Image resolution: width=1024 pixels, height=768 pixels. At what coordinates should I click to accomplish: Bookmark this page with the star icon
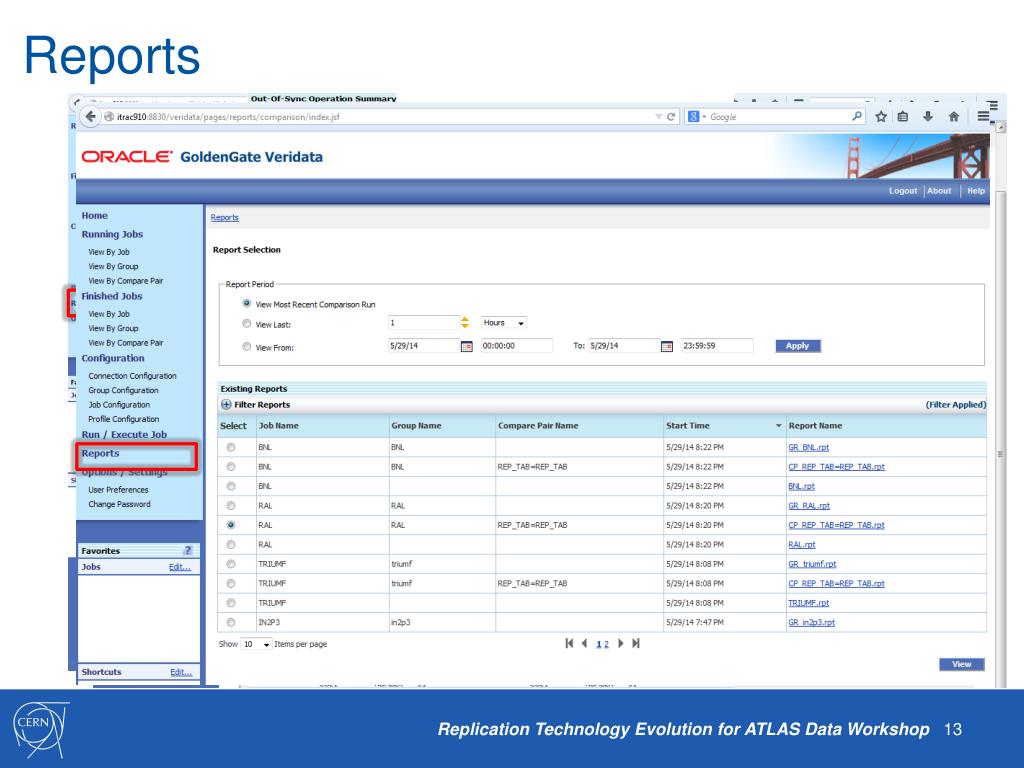[x=880, y=116]
